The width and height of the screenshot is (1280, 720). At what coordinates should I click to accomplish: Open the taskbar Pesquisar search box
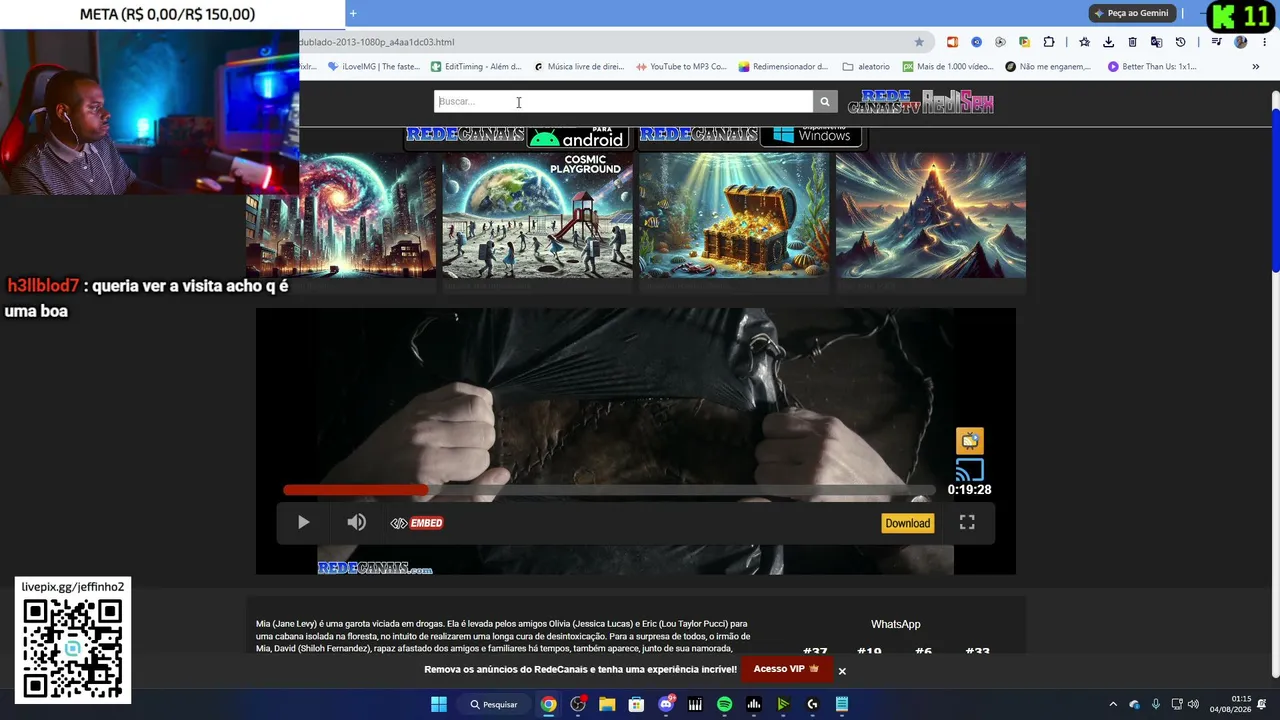tap(495, 704)
